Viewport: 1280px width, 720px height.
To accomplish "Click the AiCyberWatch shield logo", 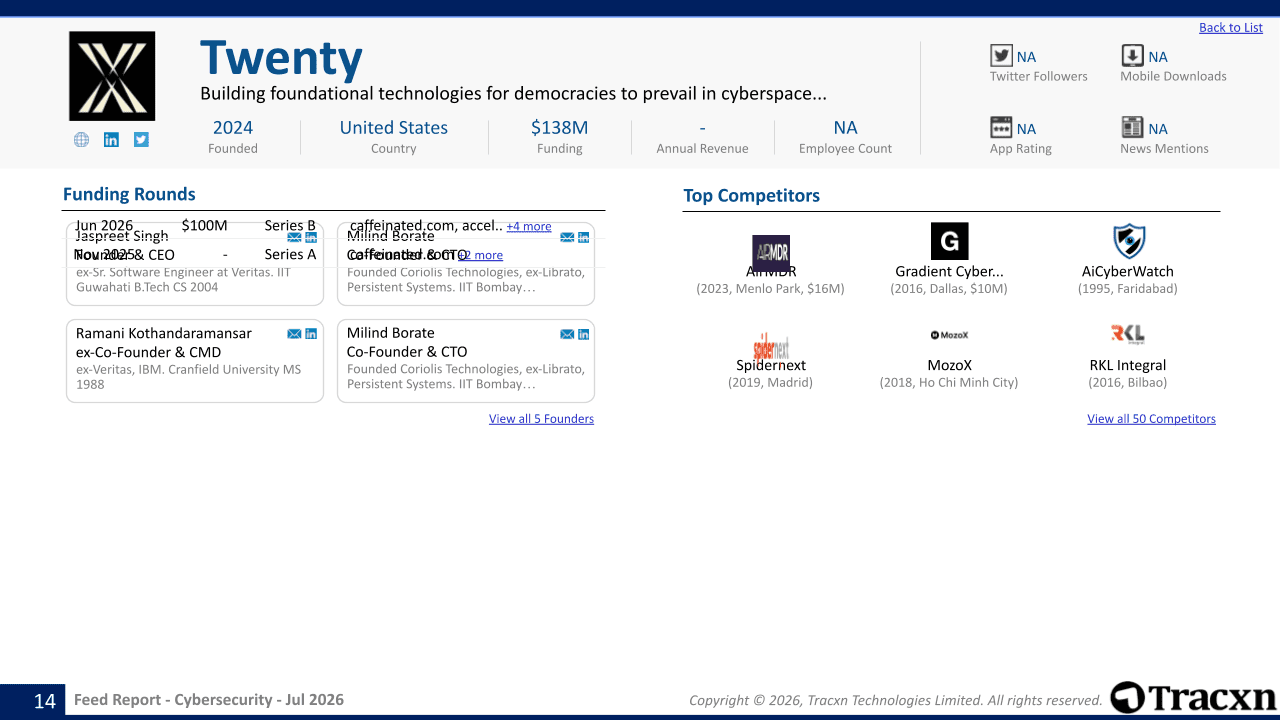I will pyautogui.click(x=1129, y=242).
